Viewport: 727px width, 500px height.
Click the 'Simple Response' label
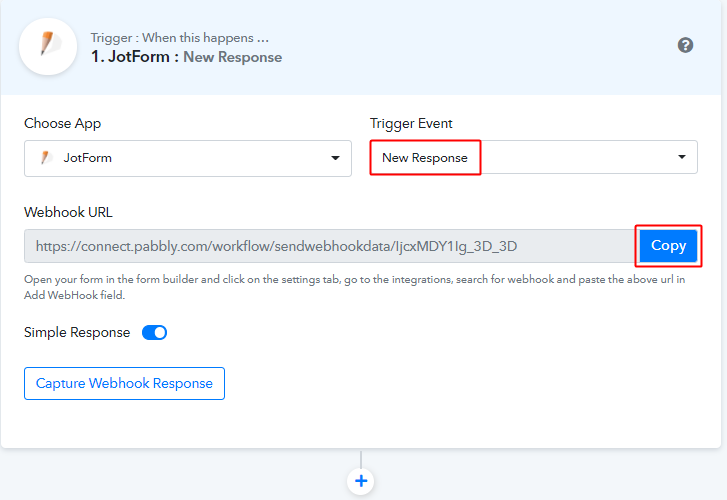(x=77, y=333)
